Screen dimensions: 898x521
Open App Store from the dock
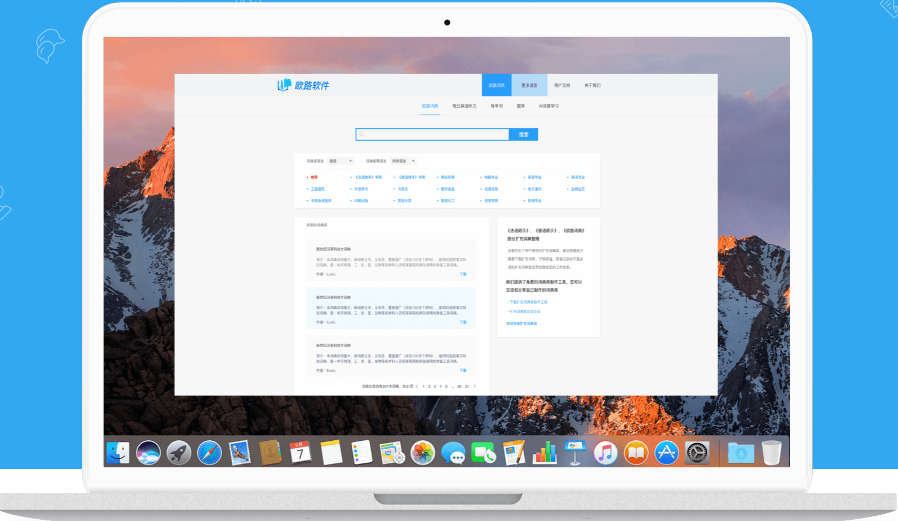667,452
